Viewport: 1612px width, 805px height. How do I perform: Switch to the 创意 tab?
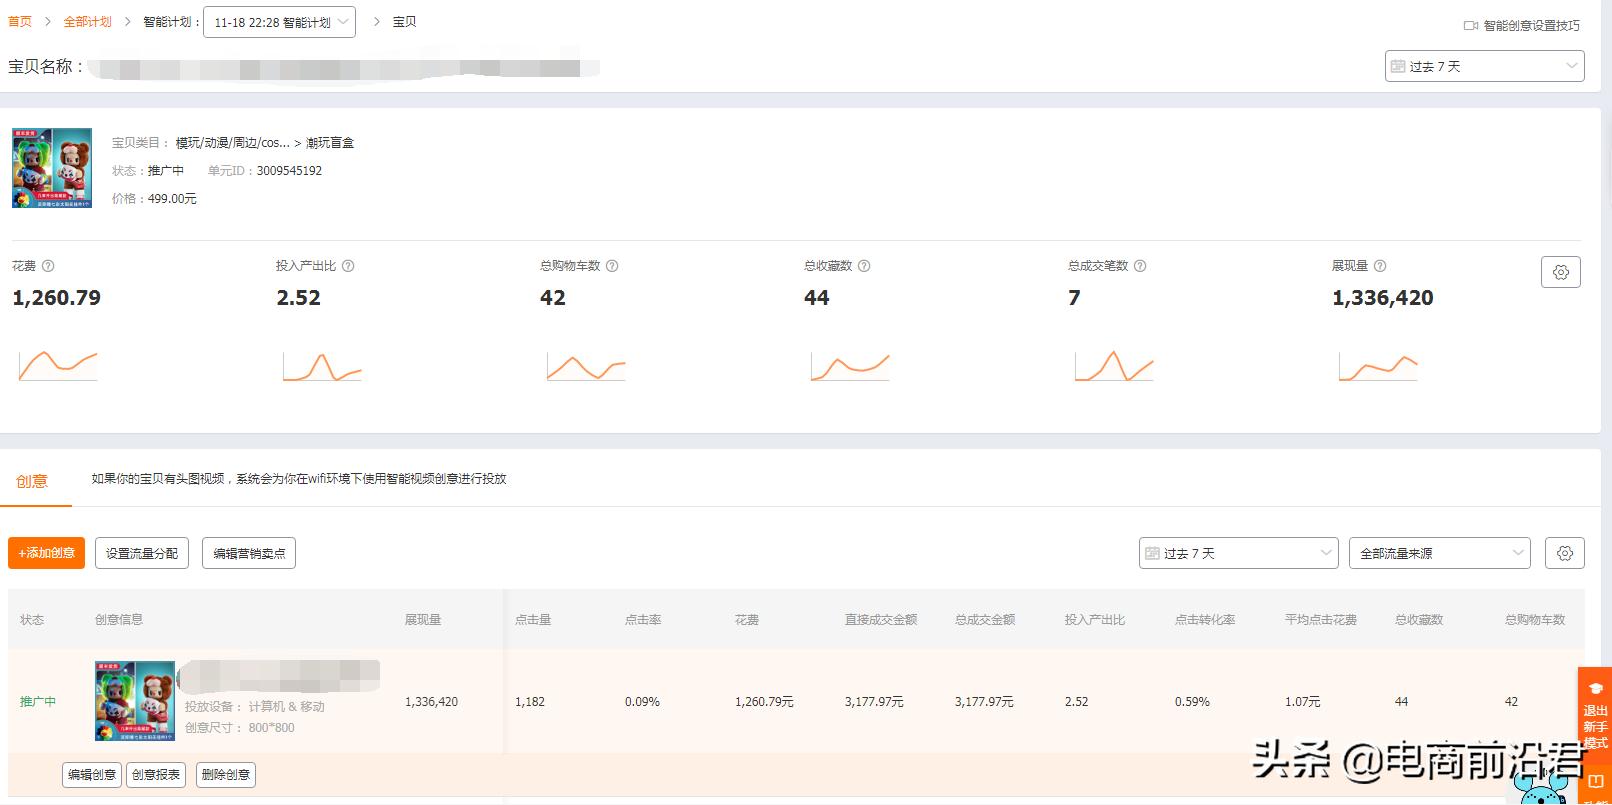32,481
